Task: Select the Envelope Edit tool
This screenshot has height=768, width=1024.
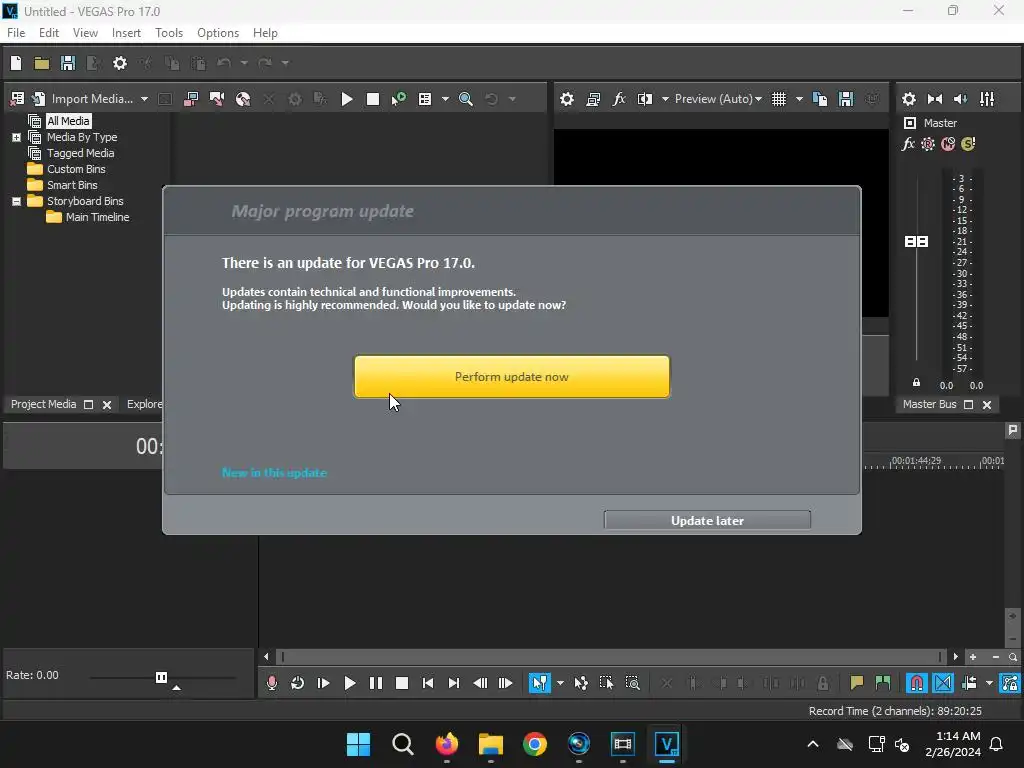Action: (581, 683)
